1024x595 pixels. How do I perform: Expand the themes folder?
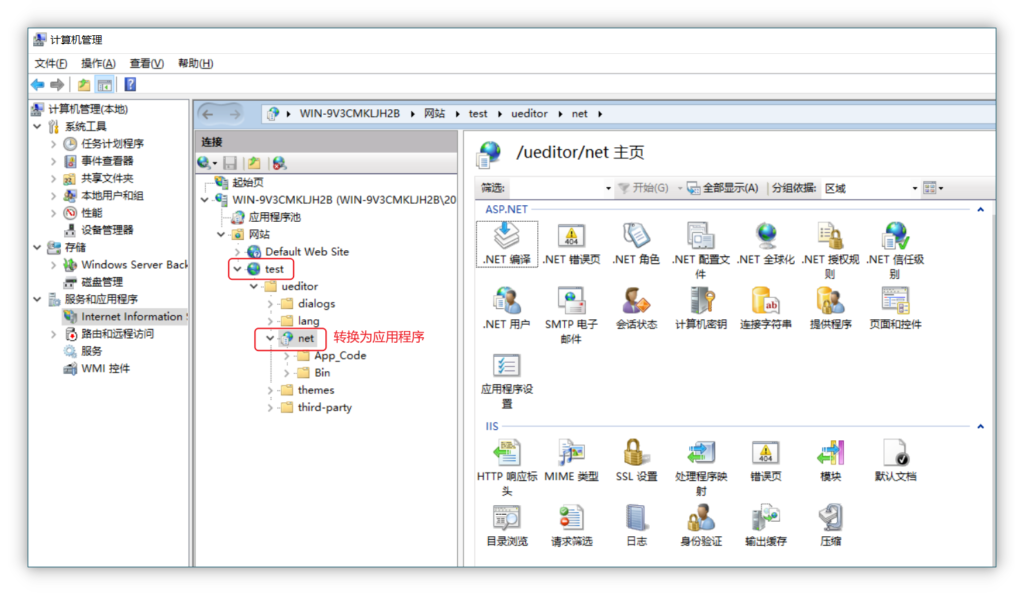coord(270,390)
